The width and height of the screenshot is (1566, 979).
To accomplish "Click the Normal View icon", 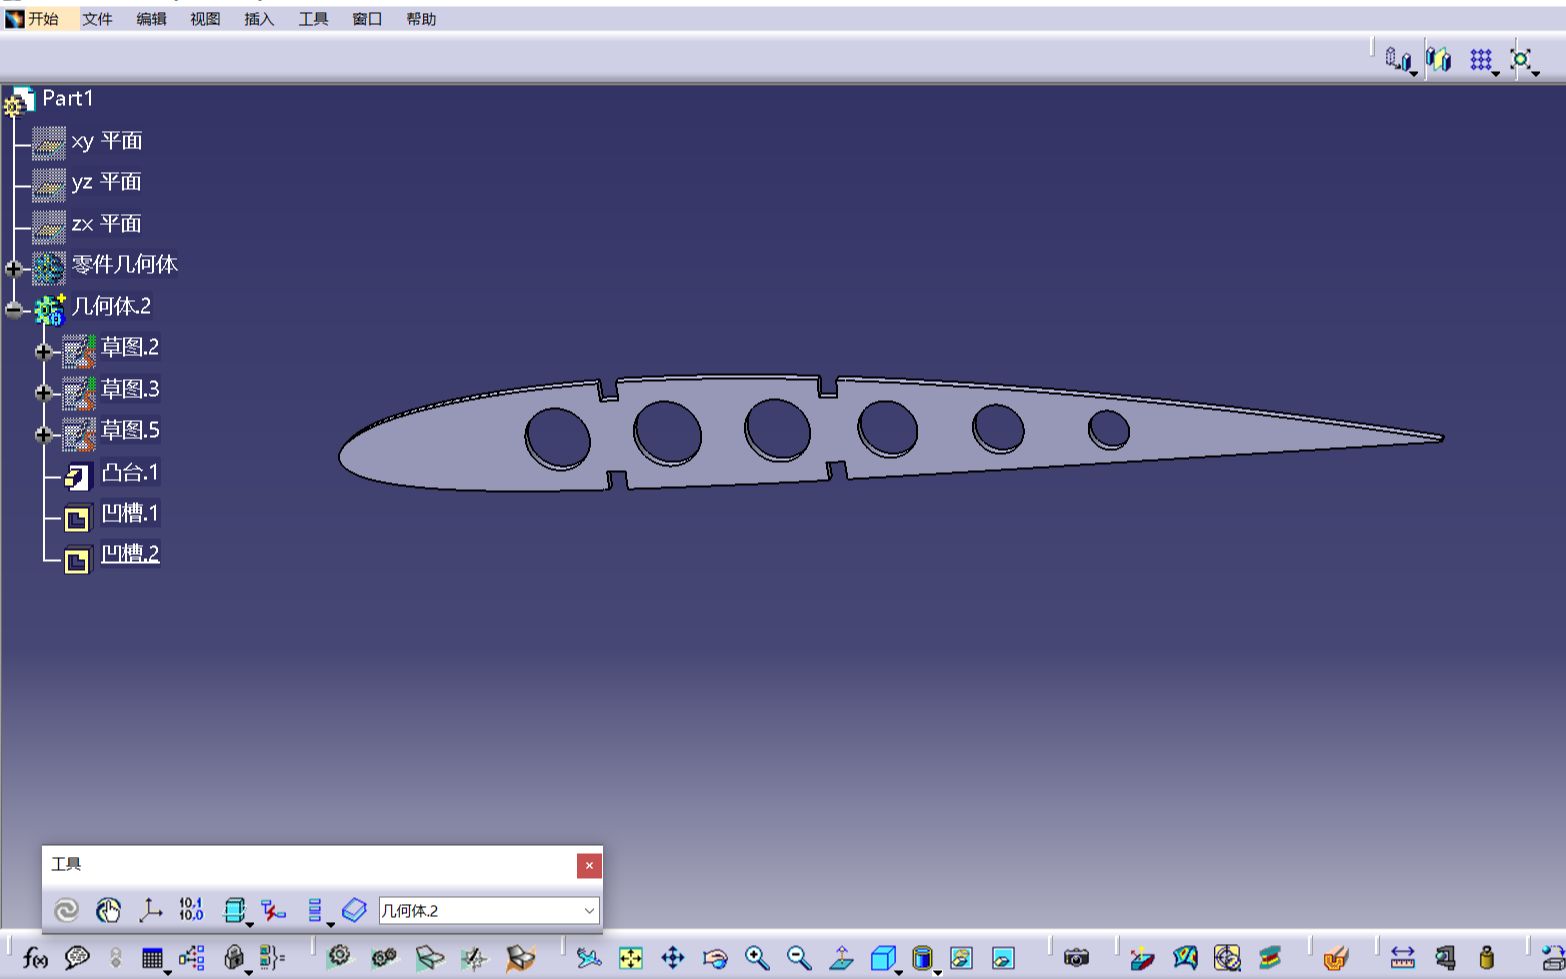I will [841, 958].
